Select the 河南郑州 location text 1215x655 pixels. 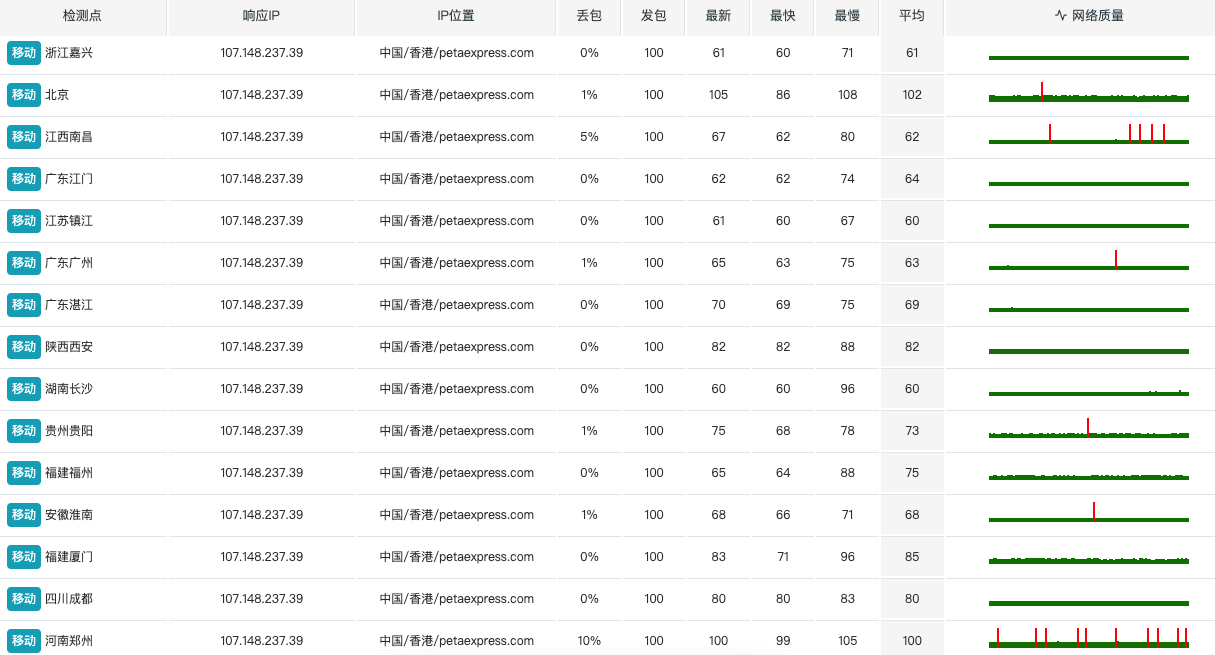(69, 641)
